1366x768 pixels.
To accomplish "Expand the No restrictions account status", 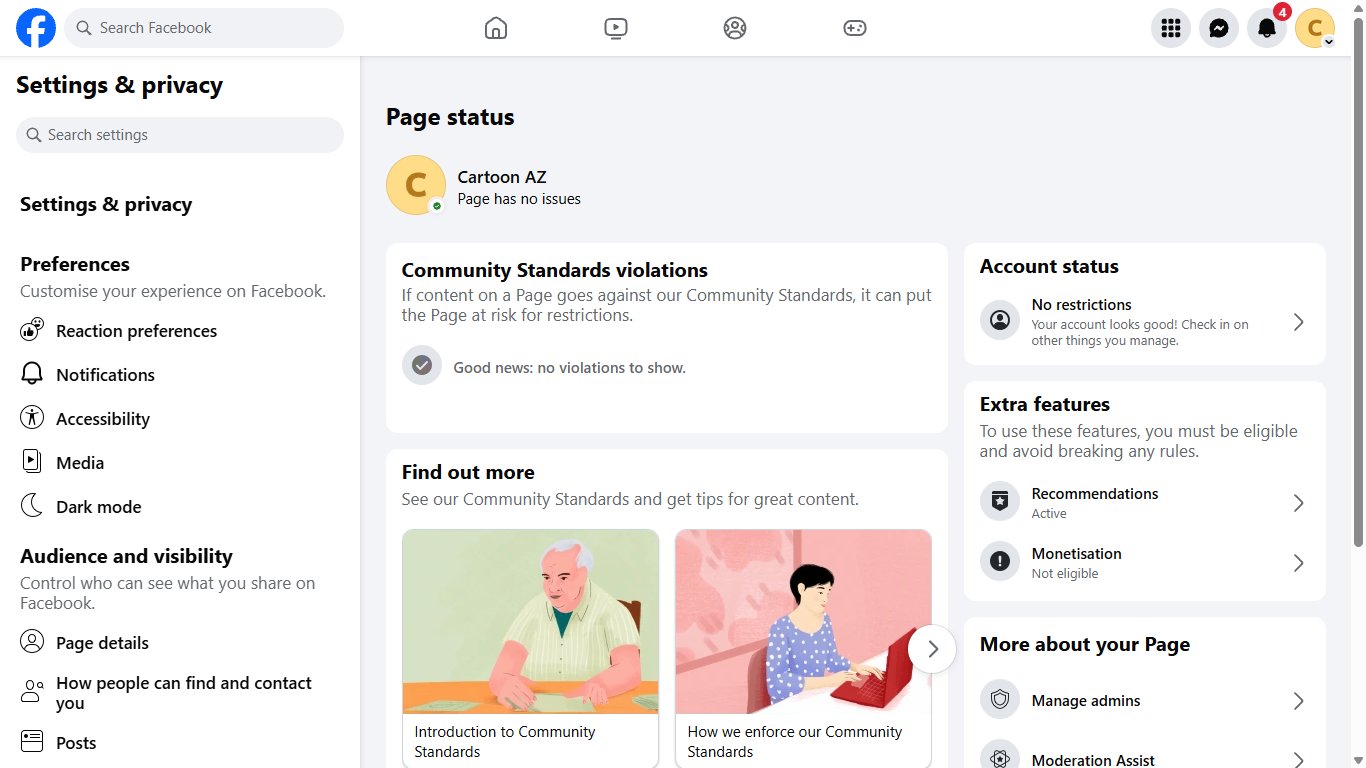I will click(x=1145, y=322).
